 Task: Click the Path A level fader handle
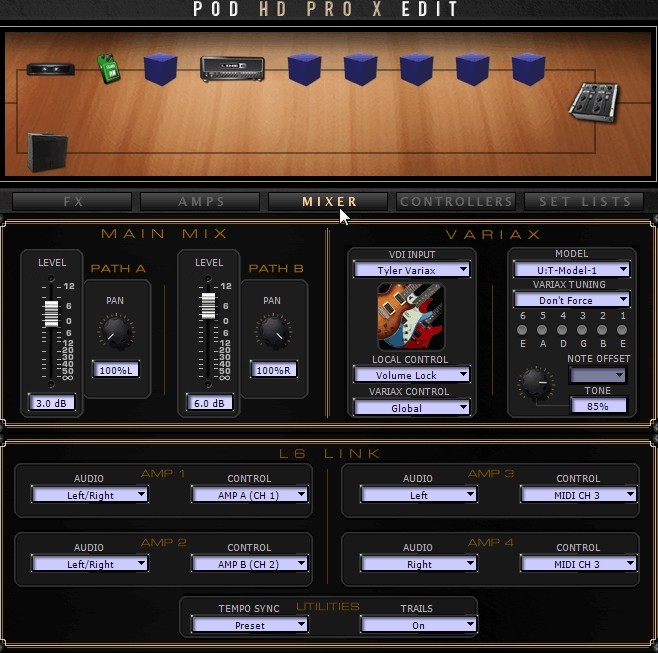coord(51,313)
